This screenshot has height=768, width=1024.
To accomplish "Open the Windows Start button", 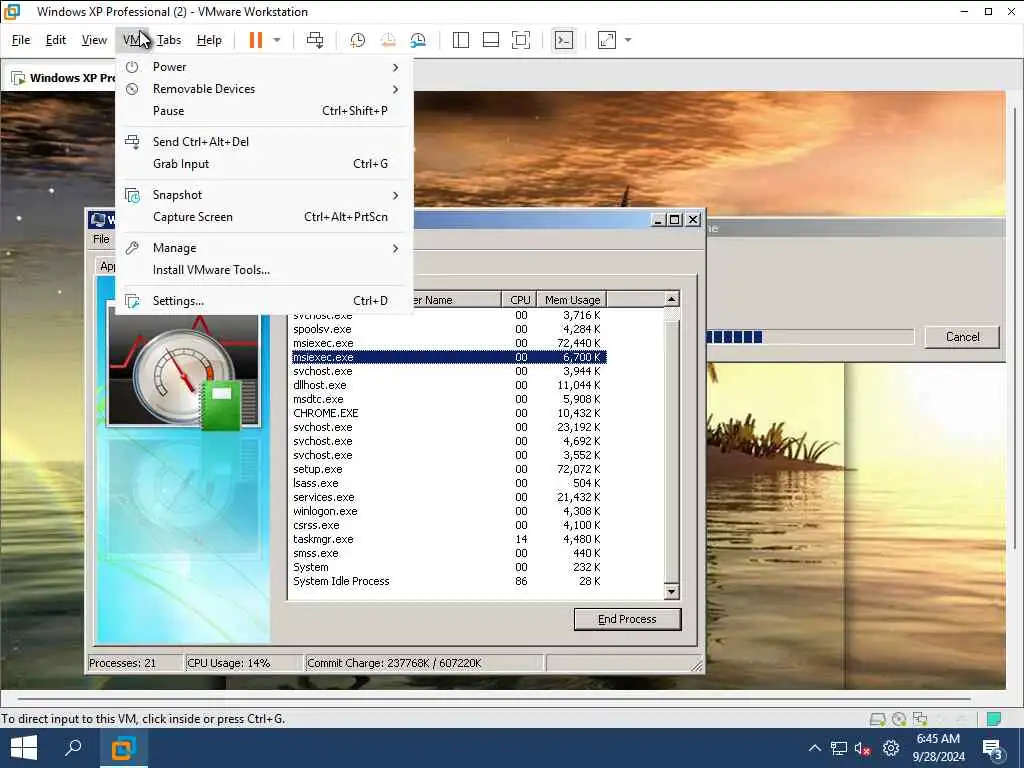I will (x=24, y=748).
